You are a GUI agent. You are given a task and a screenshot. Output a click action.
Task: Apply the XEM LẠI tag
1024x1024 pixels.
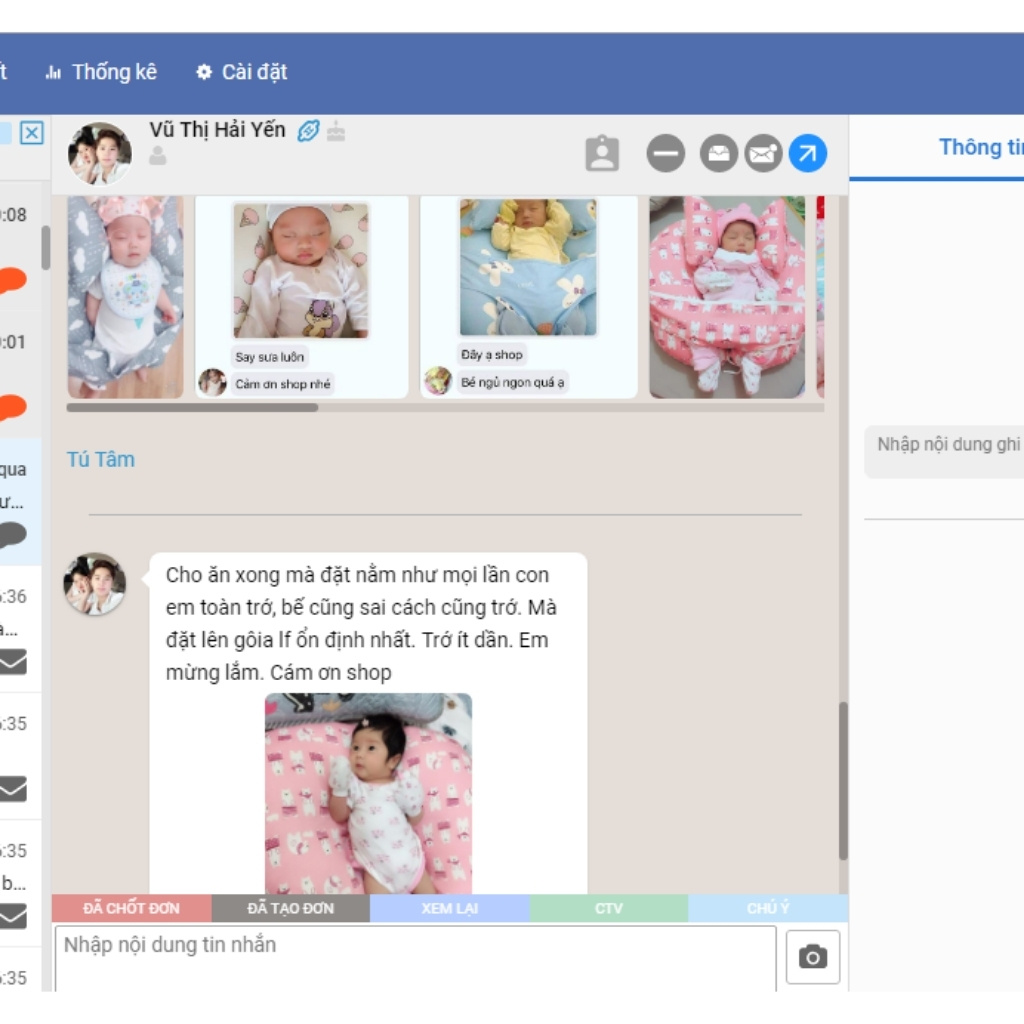[450, 908]
